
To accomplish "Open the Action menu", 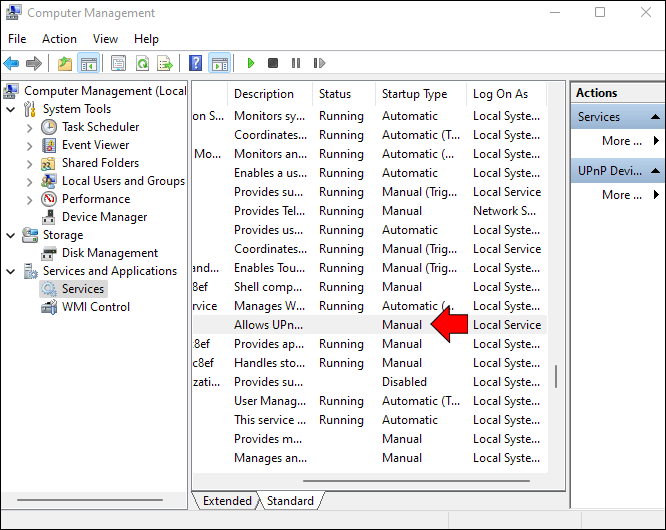I will [59, 39].
